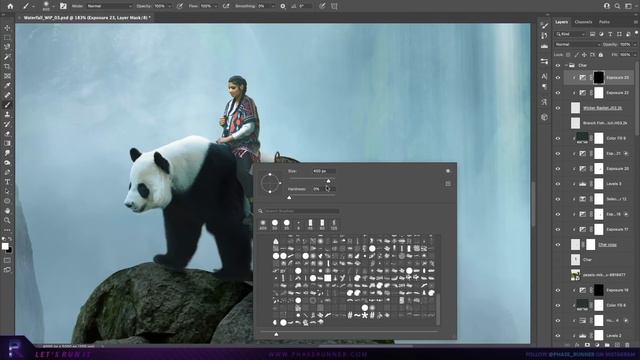Click brush thumbnail size slider handle

pos(276,334)
